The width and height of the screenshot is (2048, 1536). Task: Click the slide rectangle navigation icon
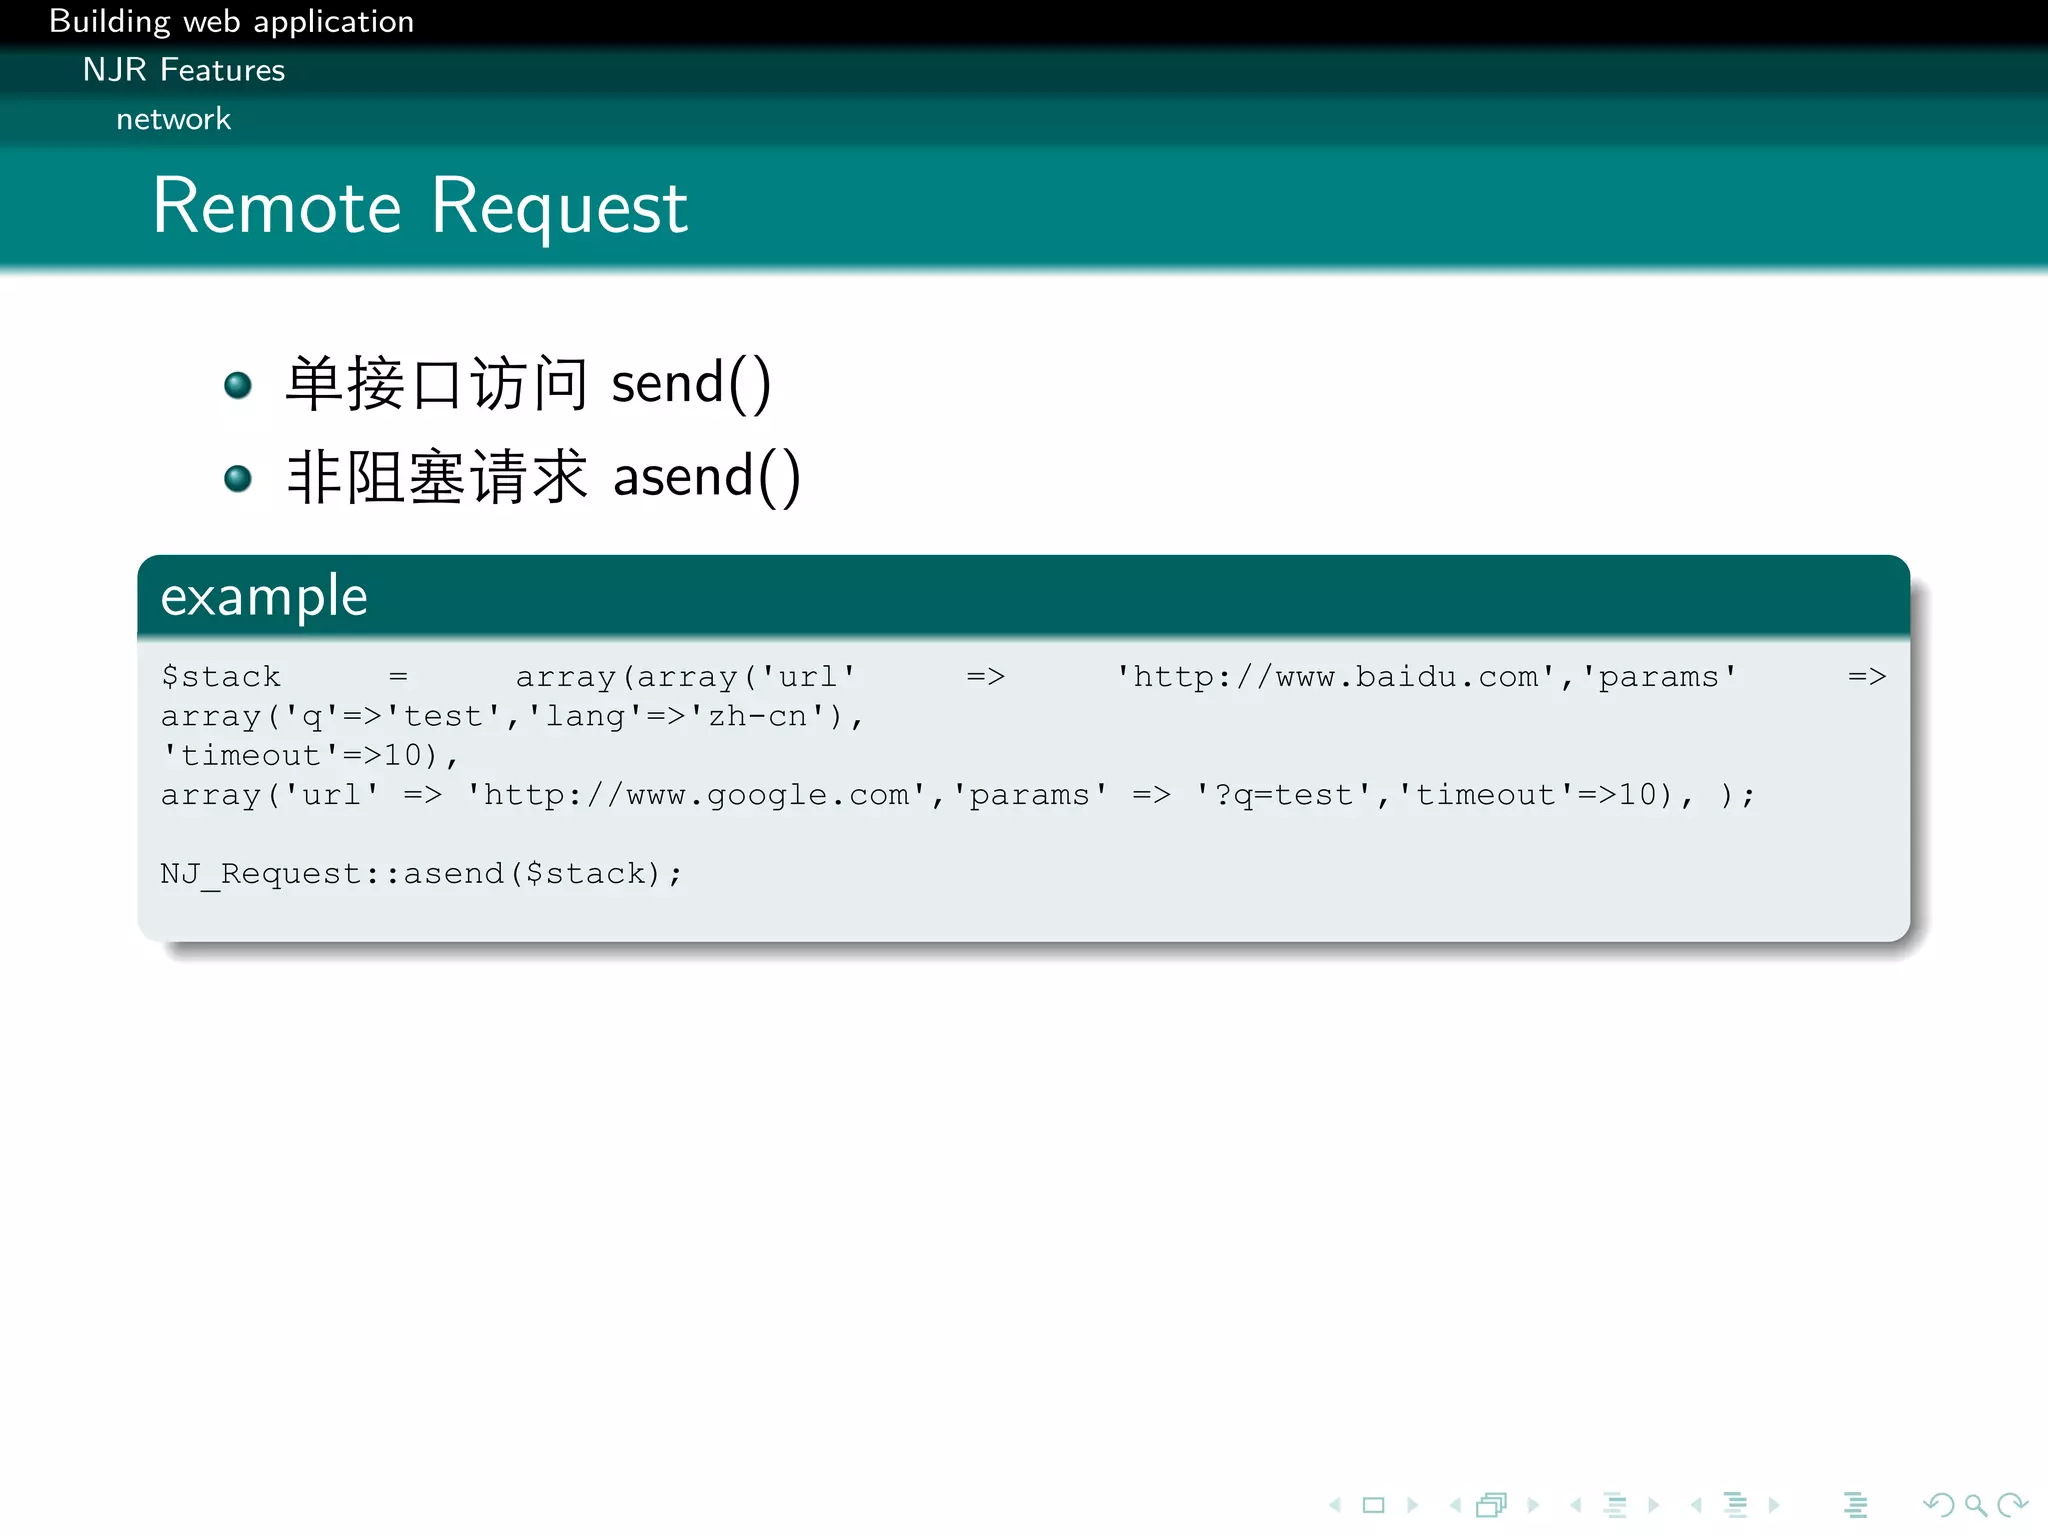(x=1374, y=1505)
